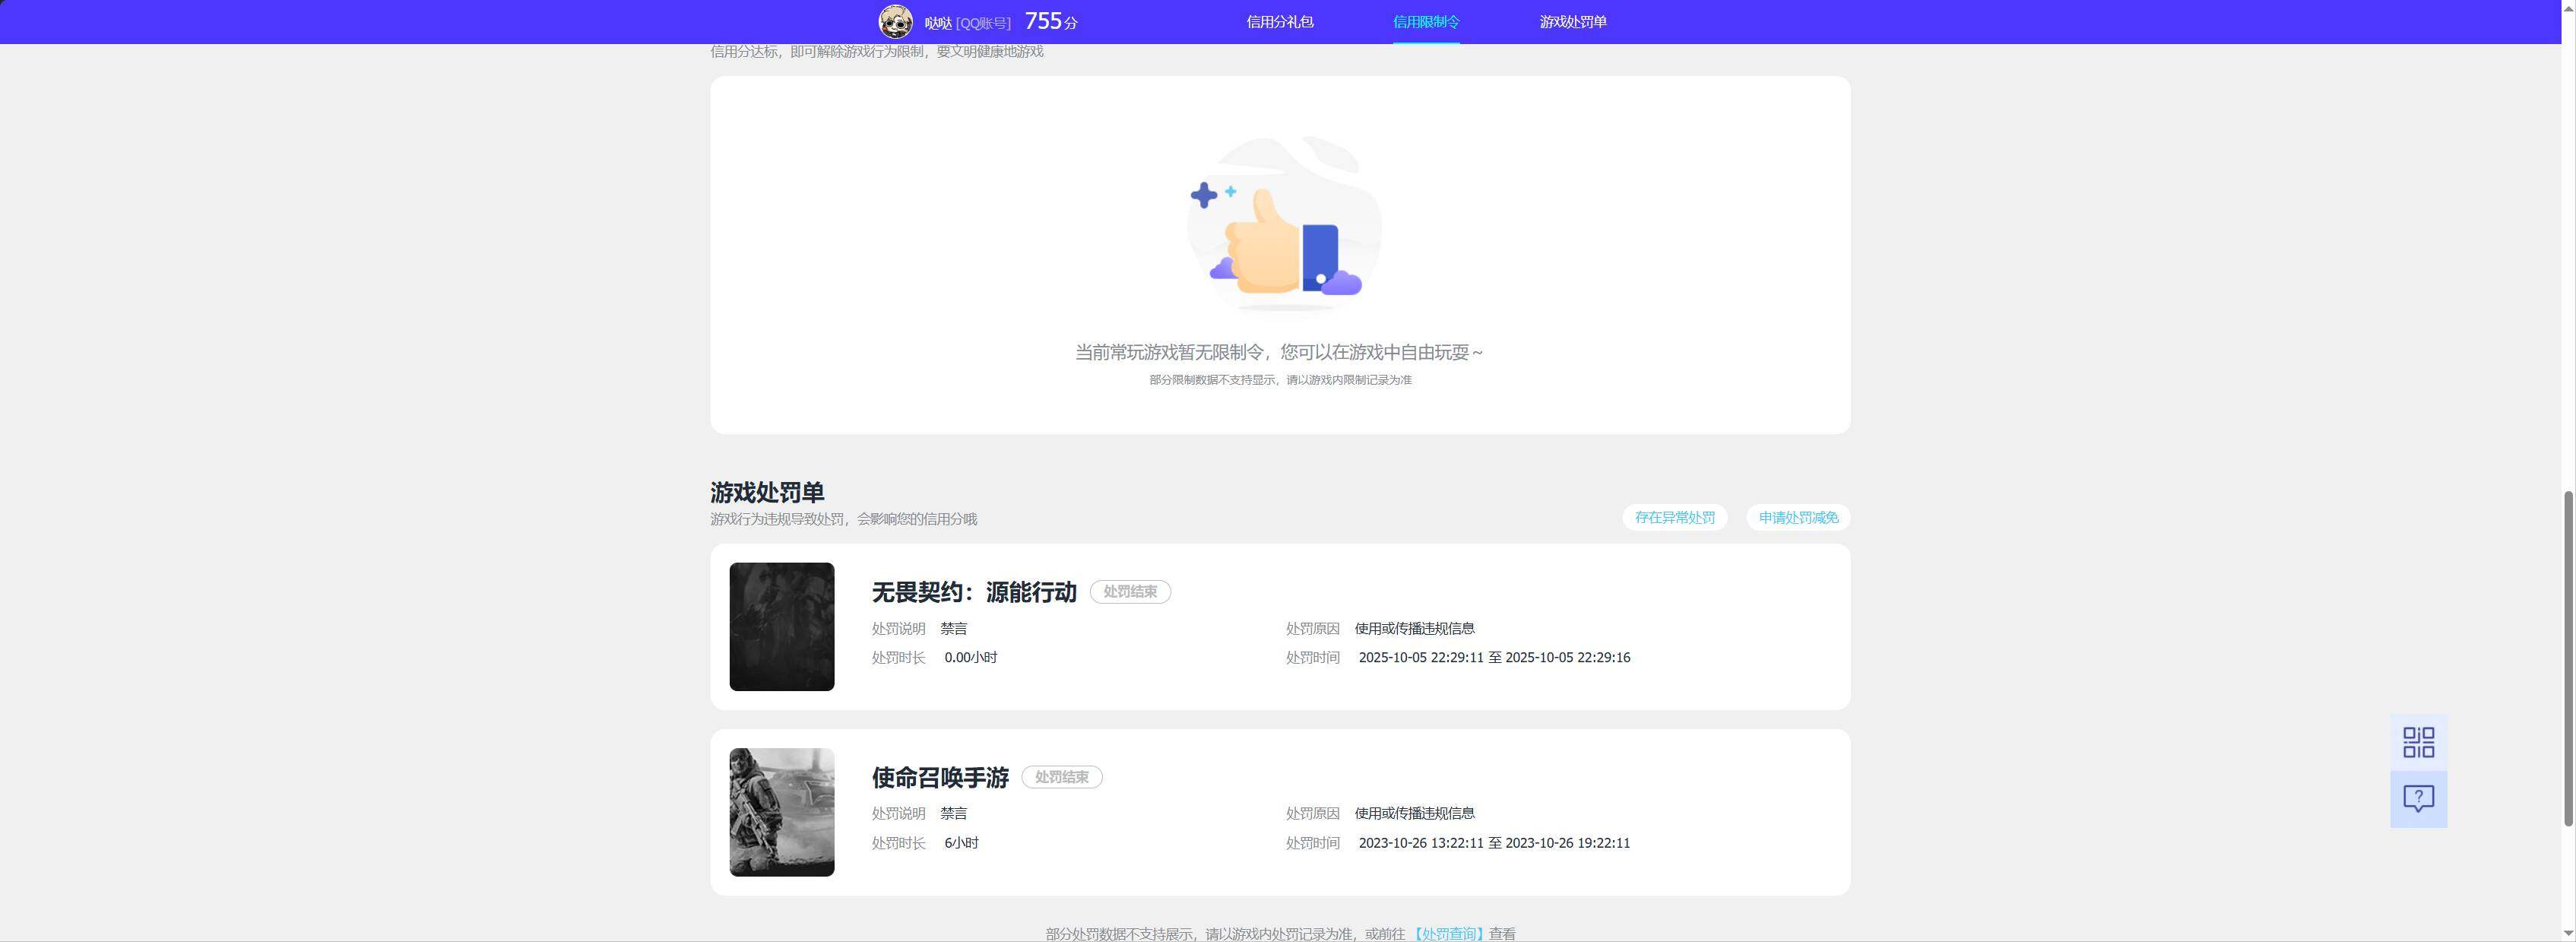Image resolution: width=2576 pixels, height=942 pixels.
Task: Go to the 游戏处罚单 tab
Action: pyautogui.click(x=1573, y=22)
